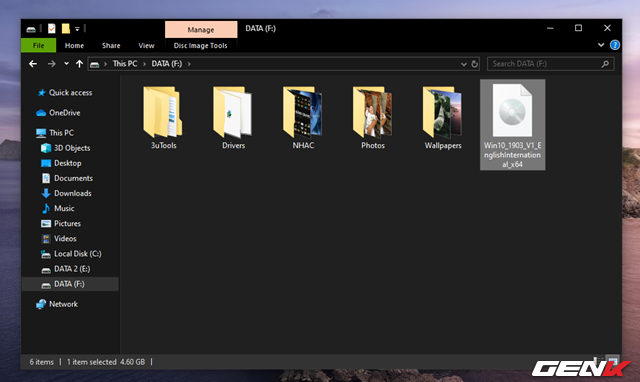The height and width of the screenshot is (382, 640).
Task: Click the New folder quick access icon
Action: tap(66, 29)
